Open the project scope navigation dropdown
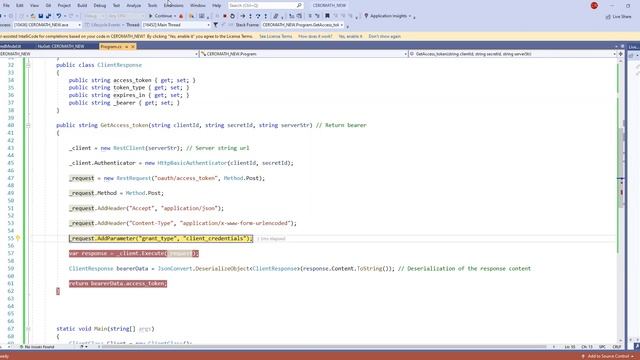This screenshot has height=360, width=640. coord(99,54)
